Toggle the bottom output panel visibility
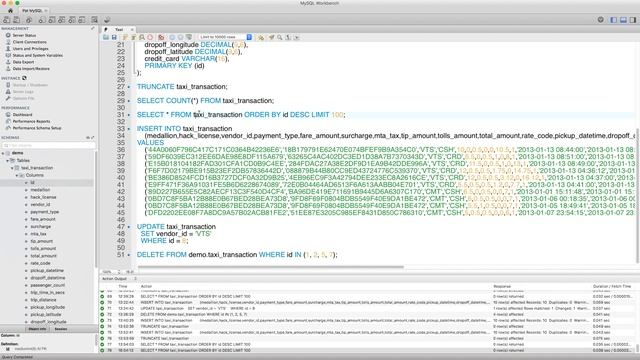This screenshot has height=360, width=640. tap(623, 20)
